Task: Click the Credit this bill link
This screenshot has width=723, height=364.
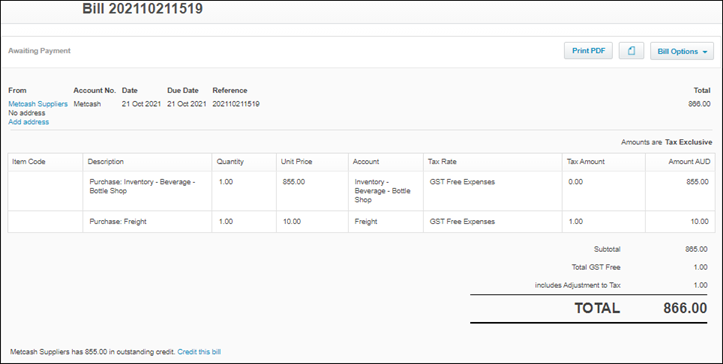Action: point(199,352)
